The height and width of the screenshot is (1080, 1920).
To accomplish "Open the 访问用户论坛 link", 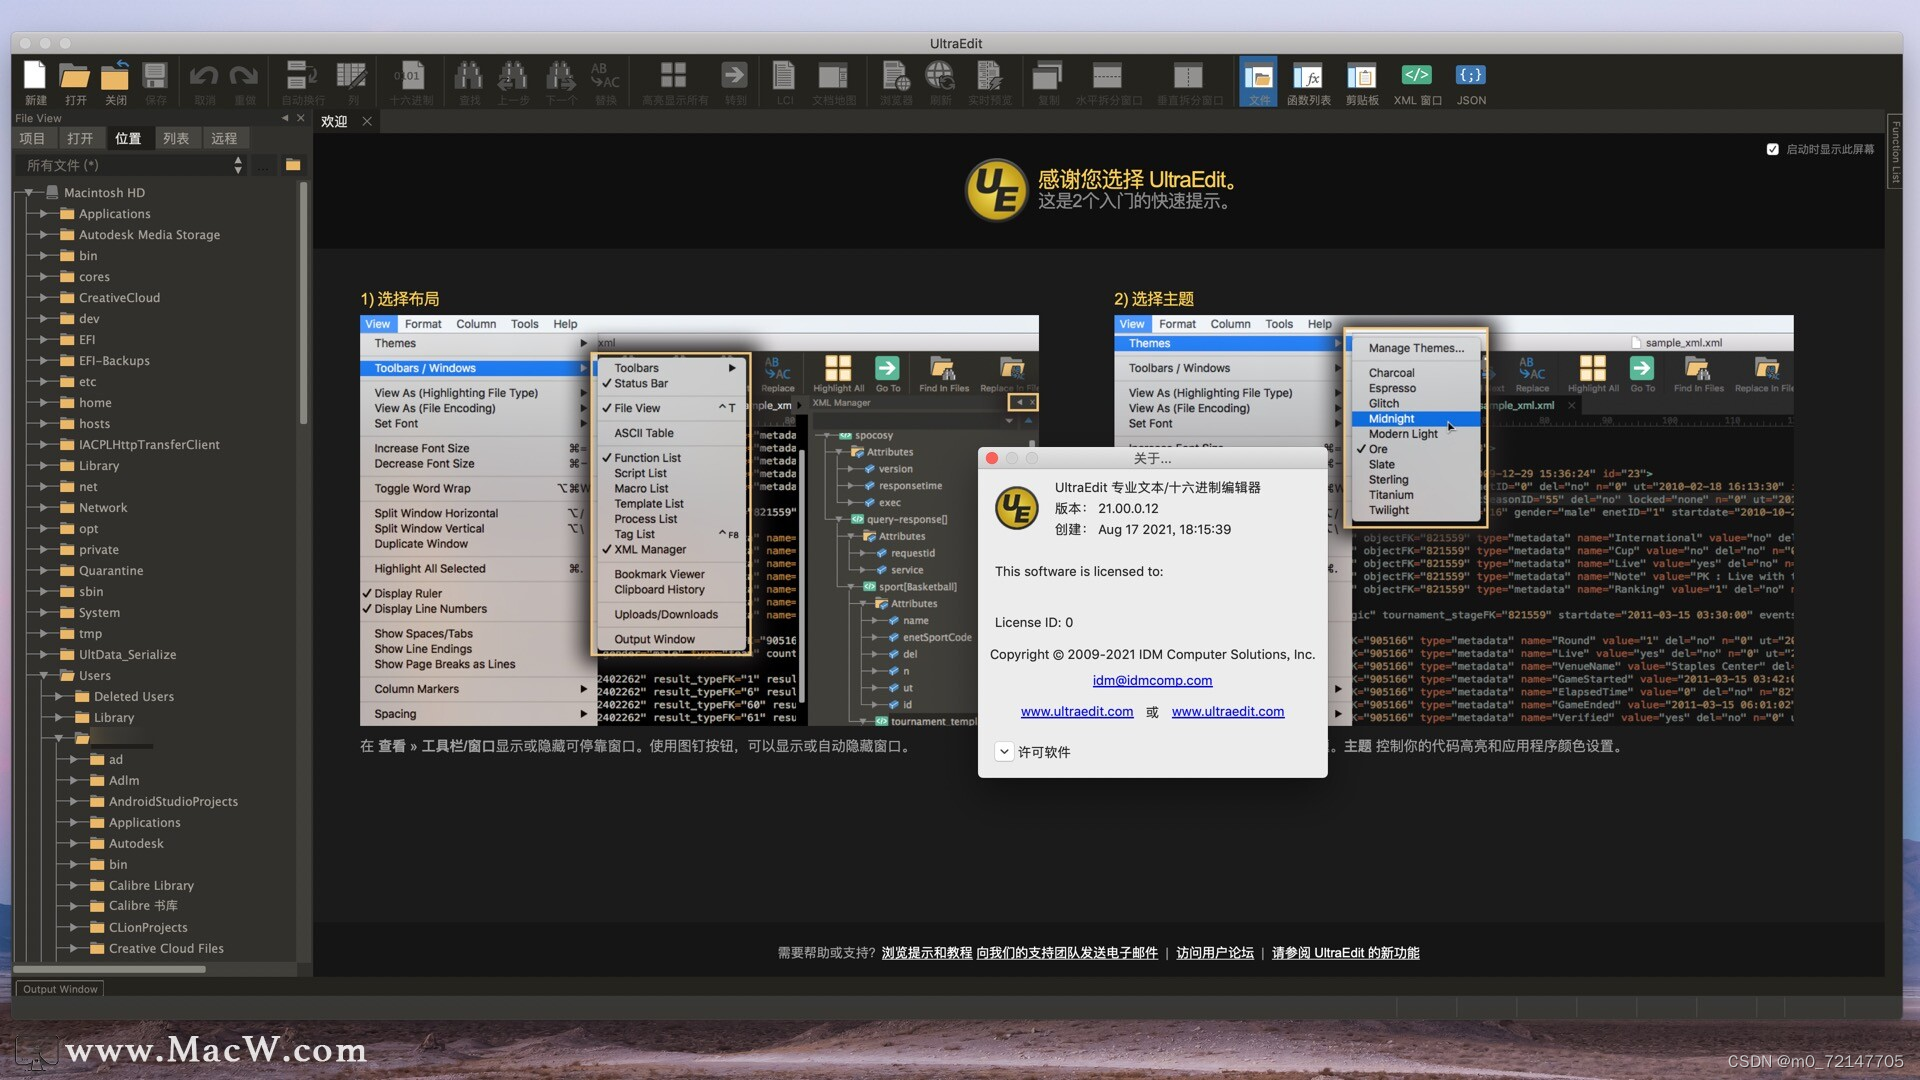I will 1214,953.
